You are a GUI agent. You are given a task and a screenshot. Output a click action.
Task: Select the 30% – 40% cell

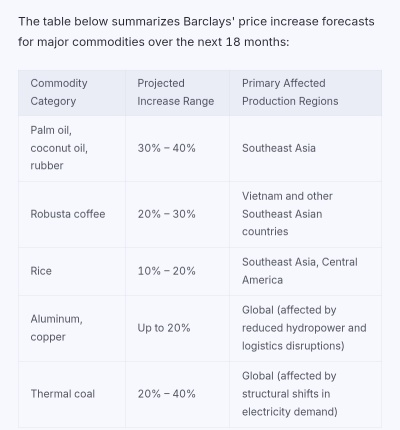point(166,148)
